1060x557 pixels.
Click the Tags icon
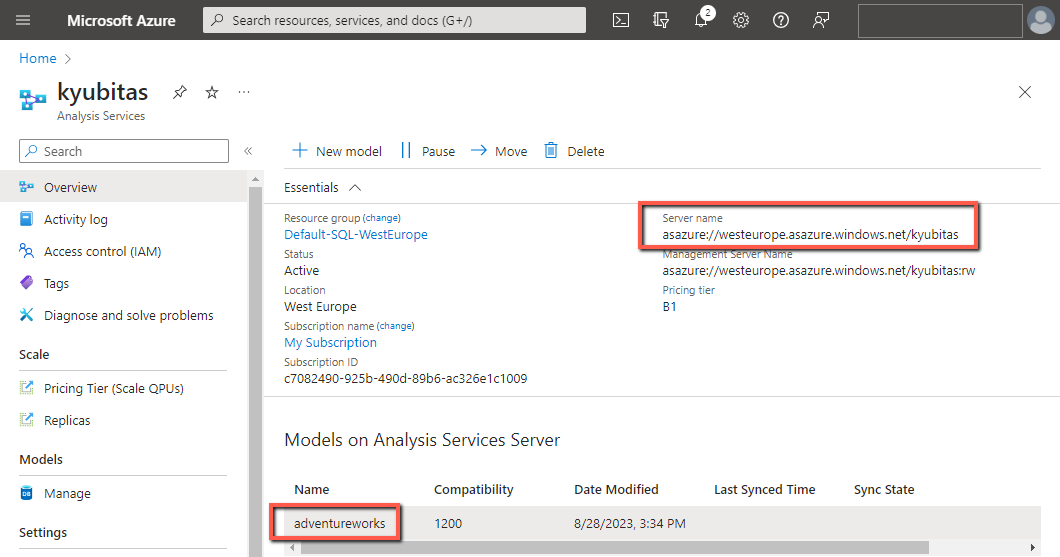[x=26, y=283]
